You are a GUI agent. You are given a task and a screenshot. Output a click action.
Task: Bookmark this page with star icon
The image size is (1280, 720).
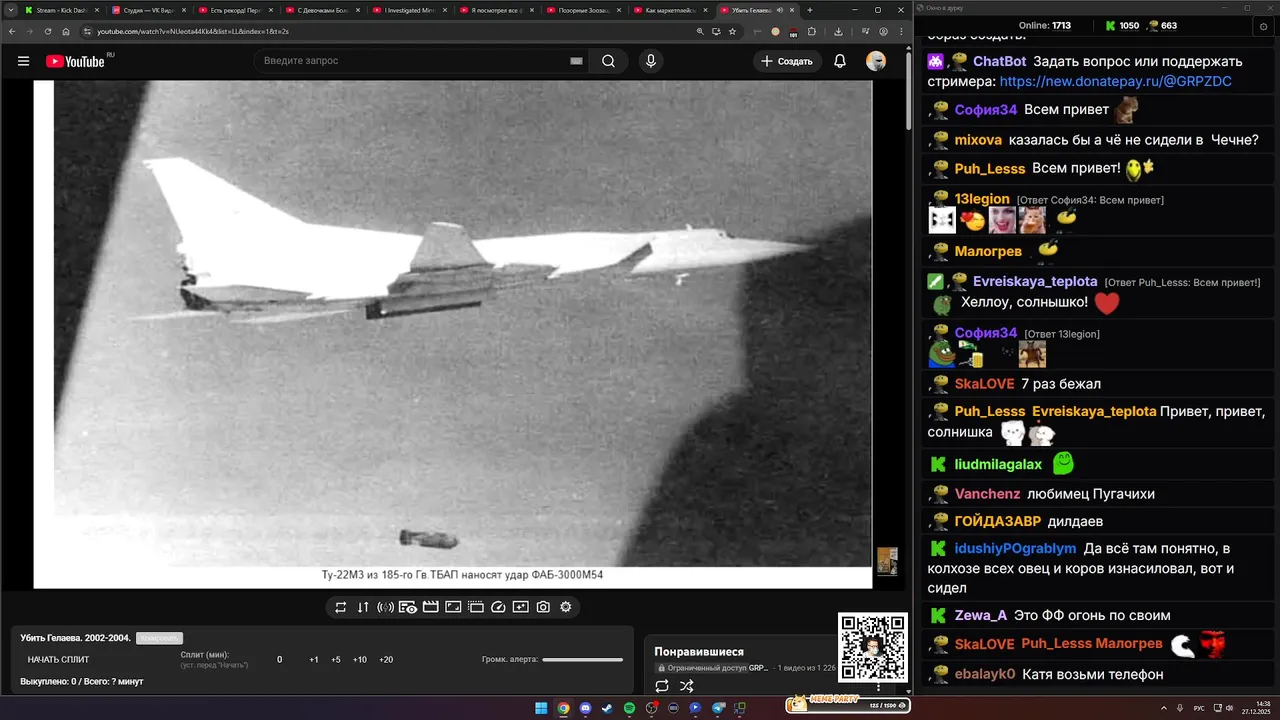[732, 31]
